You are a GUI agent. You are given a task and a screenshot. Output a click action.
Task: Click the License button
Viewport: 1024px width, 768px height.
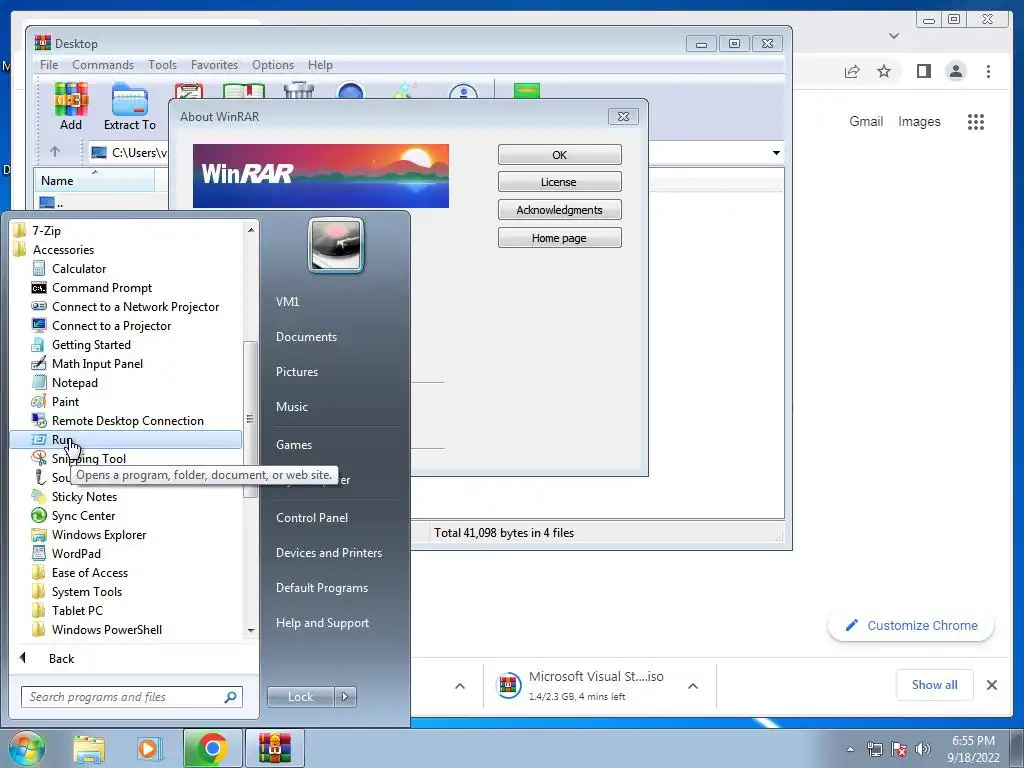(x=560, y=182)
